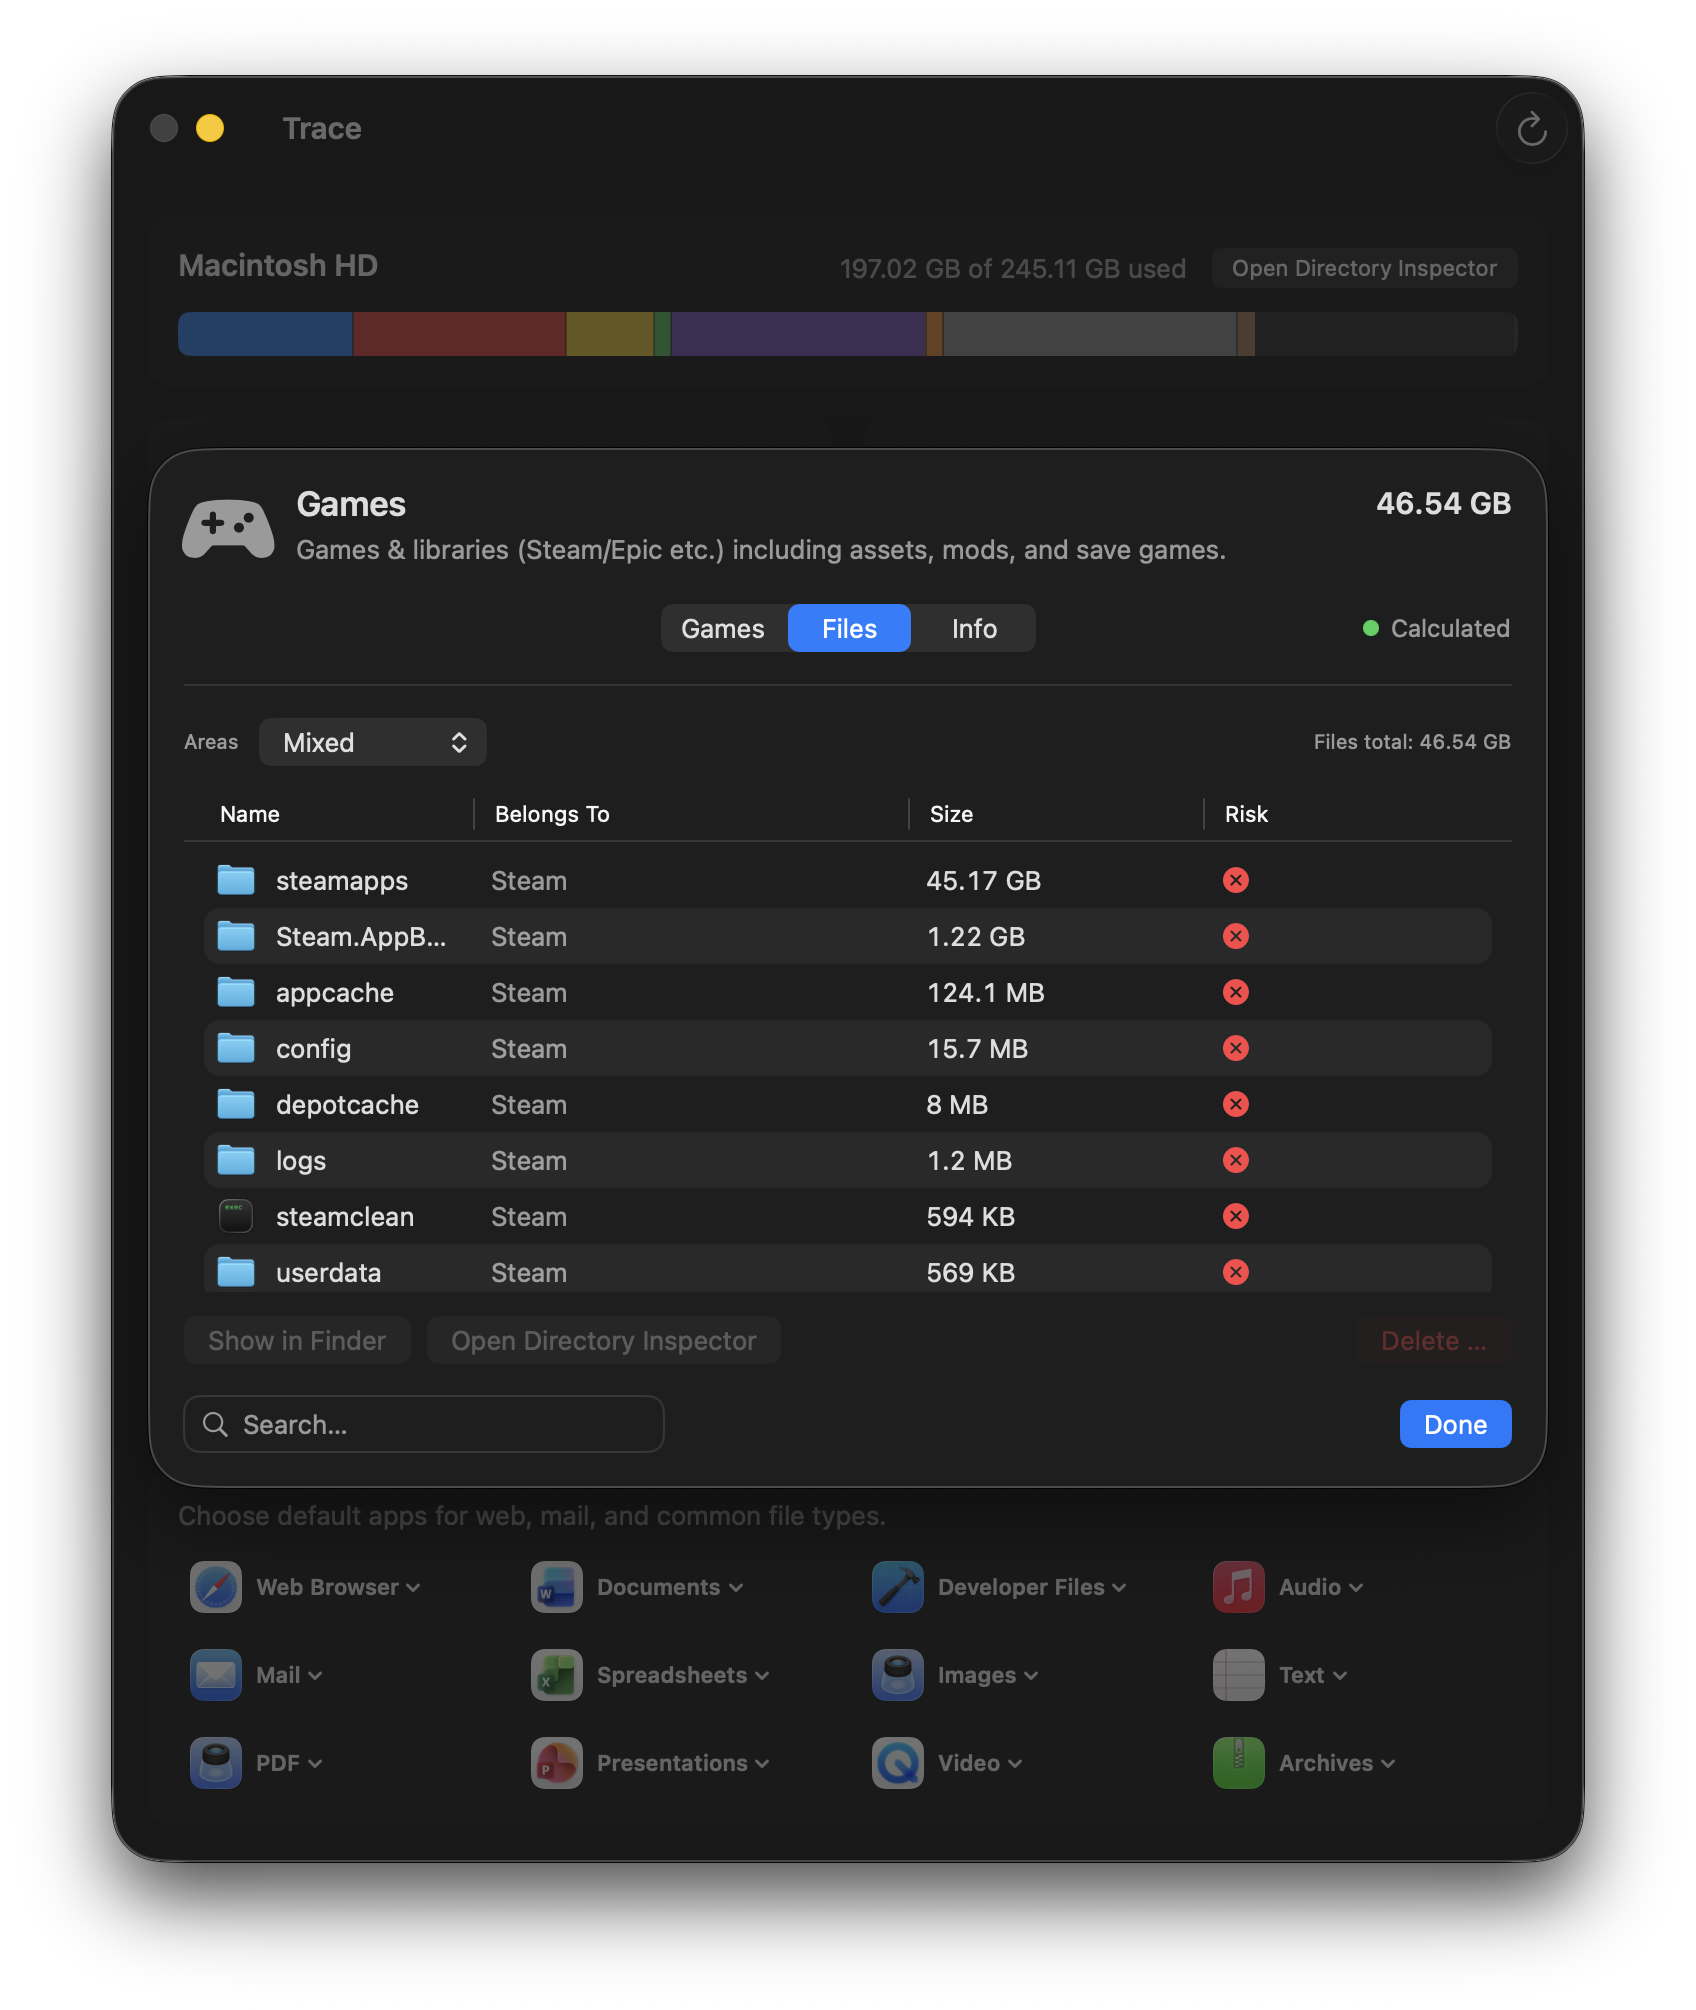Click the risk delete icon for userdata

1236,1272
